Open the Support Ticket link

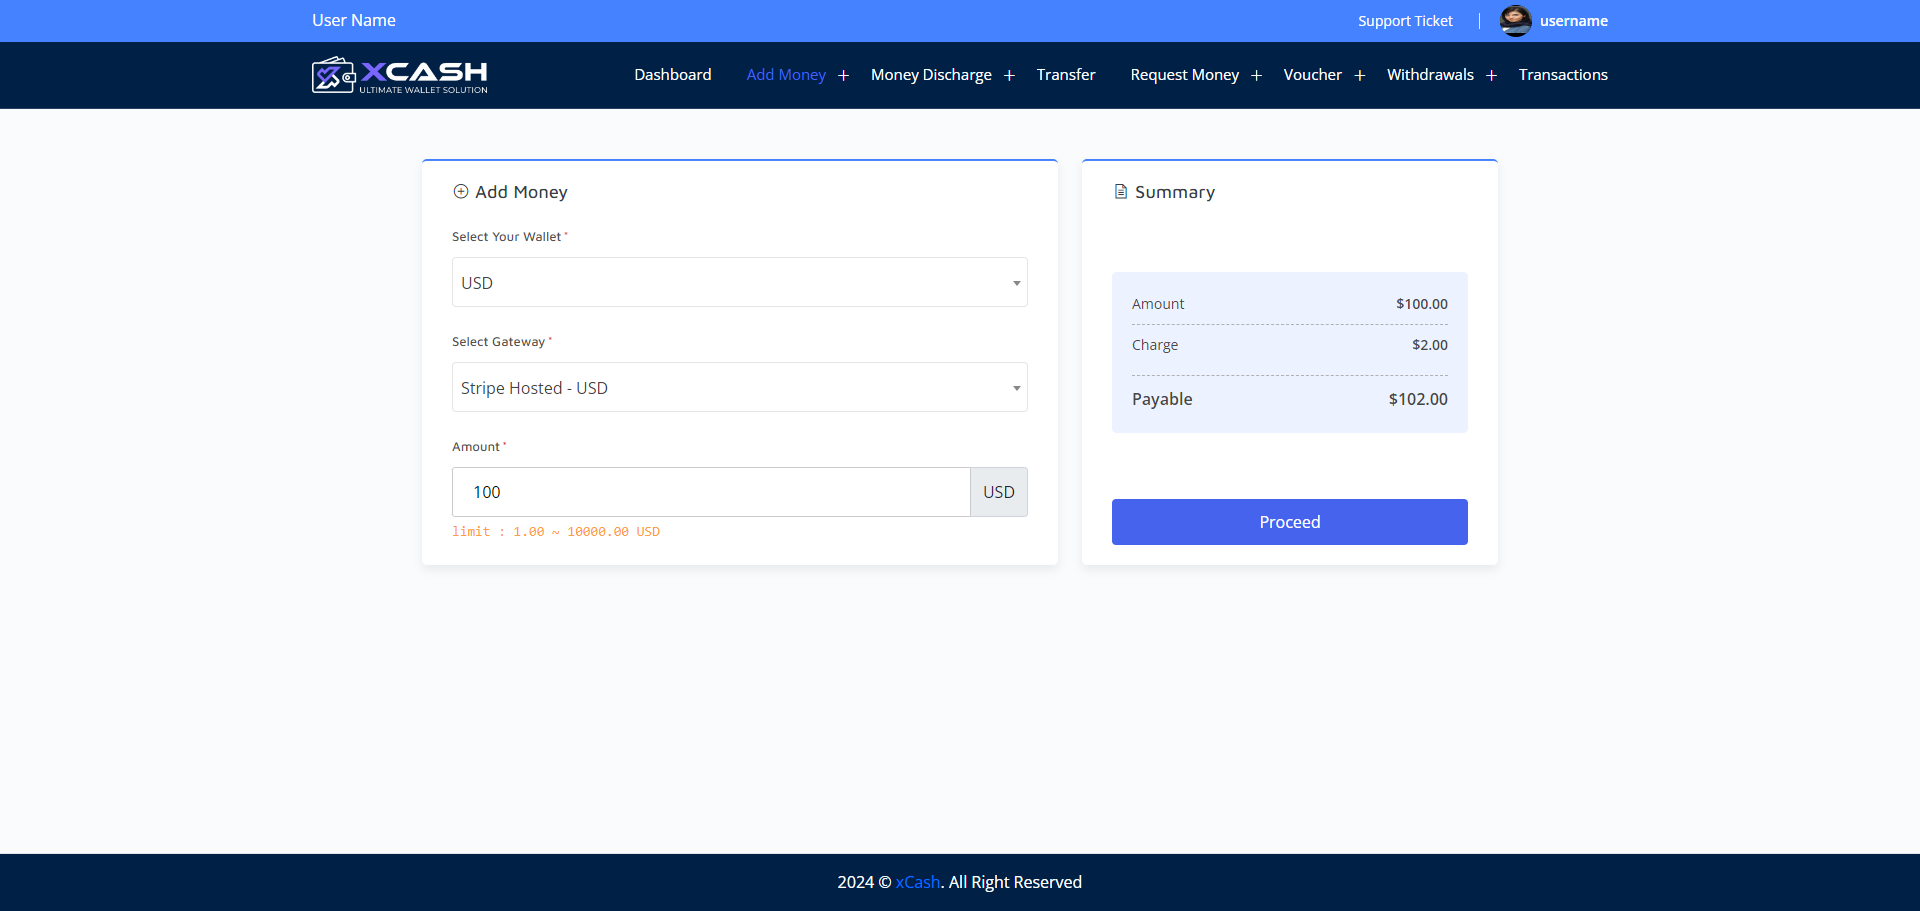point(1405,21)
